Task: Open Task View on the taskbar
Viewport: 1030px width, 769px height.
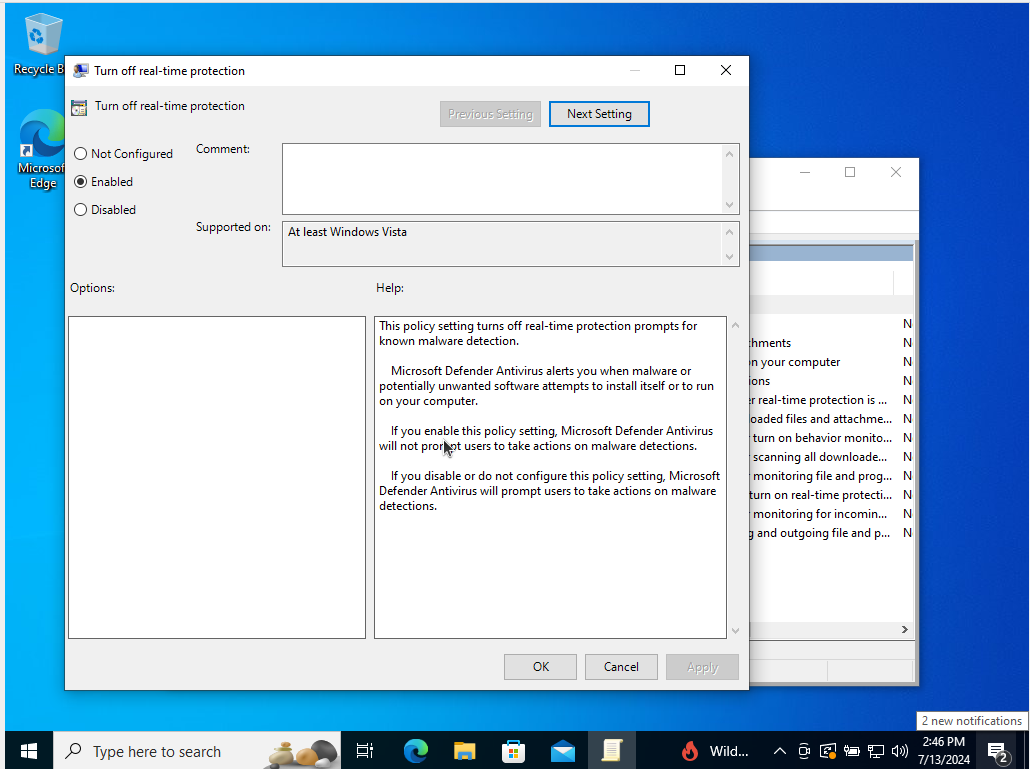Action: (x=365, y=751)
